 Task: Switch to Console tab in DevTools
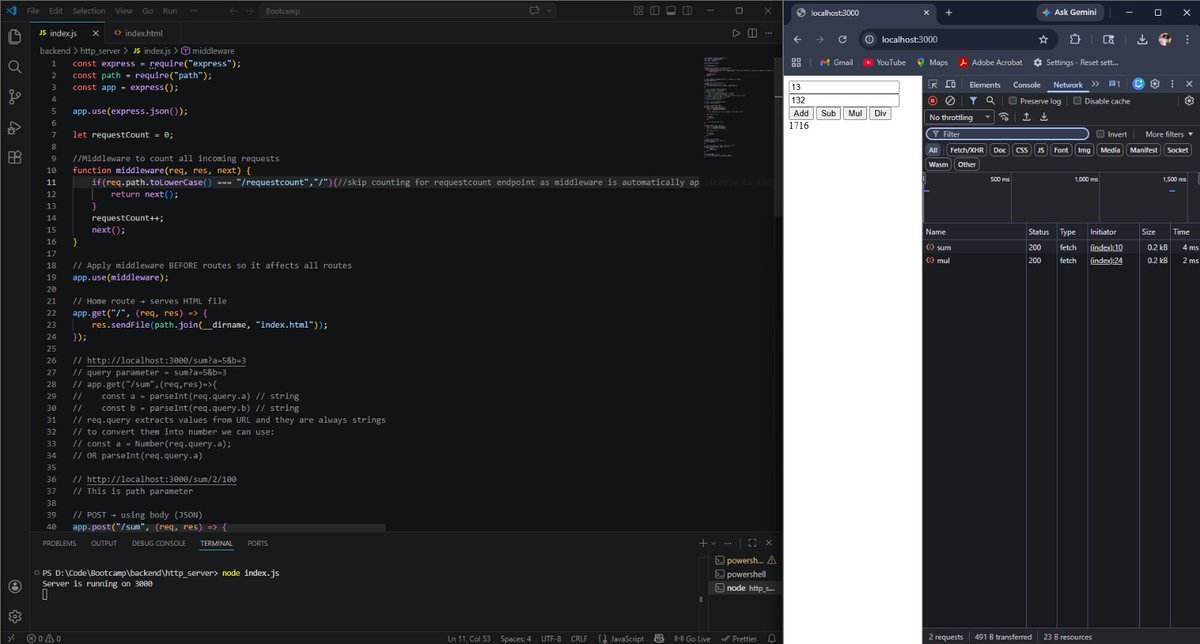(1026, 85)
